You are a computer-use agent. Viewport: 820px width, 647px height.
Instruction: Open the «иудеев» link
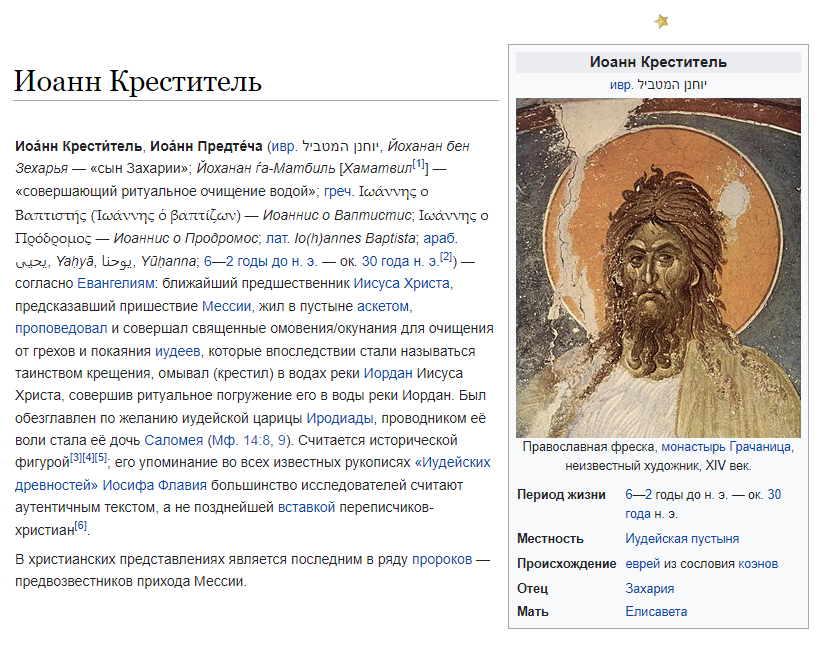(x=177, y=351)
